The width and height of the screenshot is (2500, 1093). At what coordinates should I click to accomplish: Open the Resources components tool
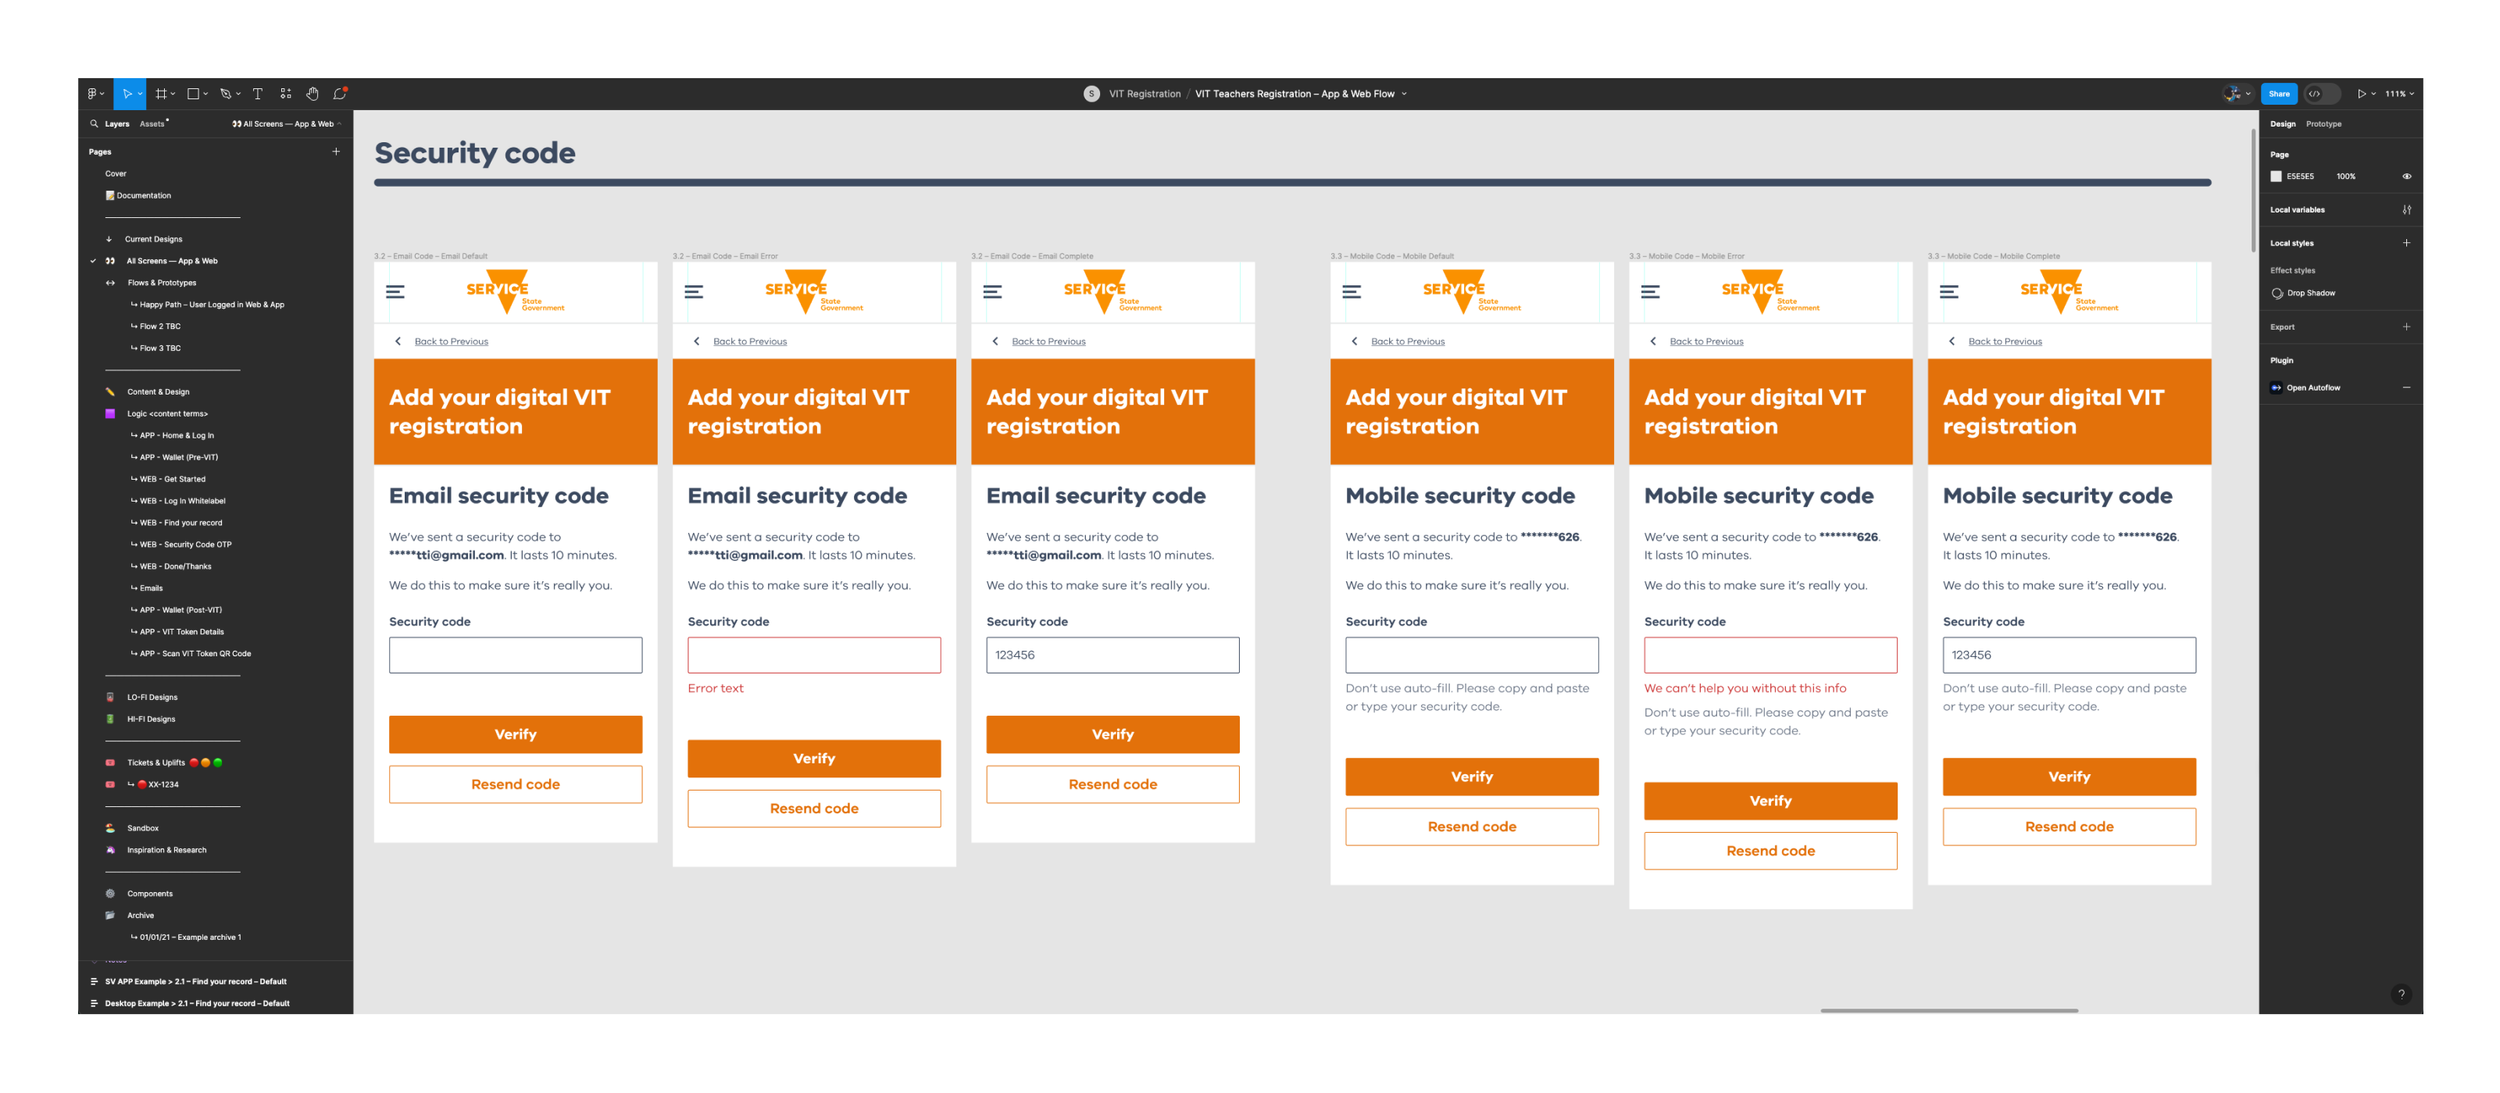(286, 94)
